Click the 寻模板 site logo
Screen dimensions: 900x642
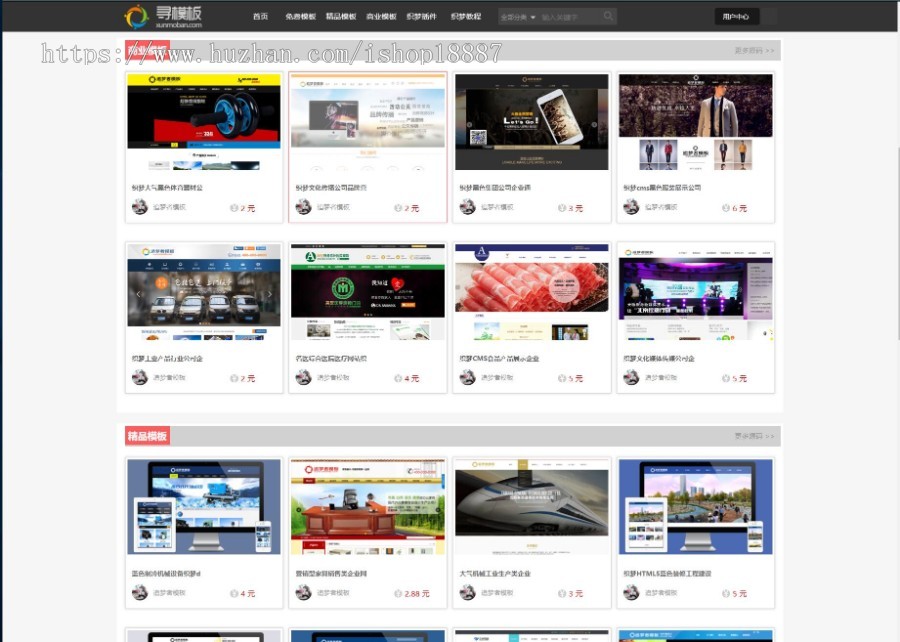coord(164,16)
